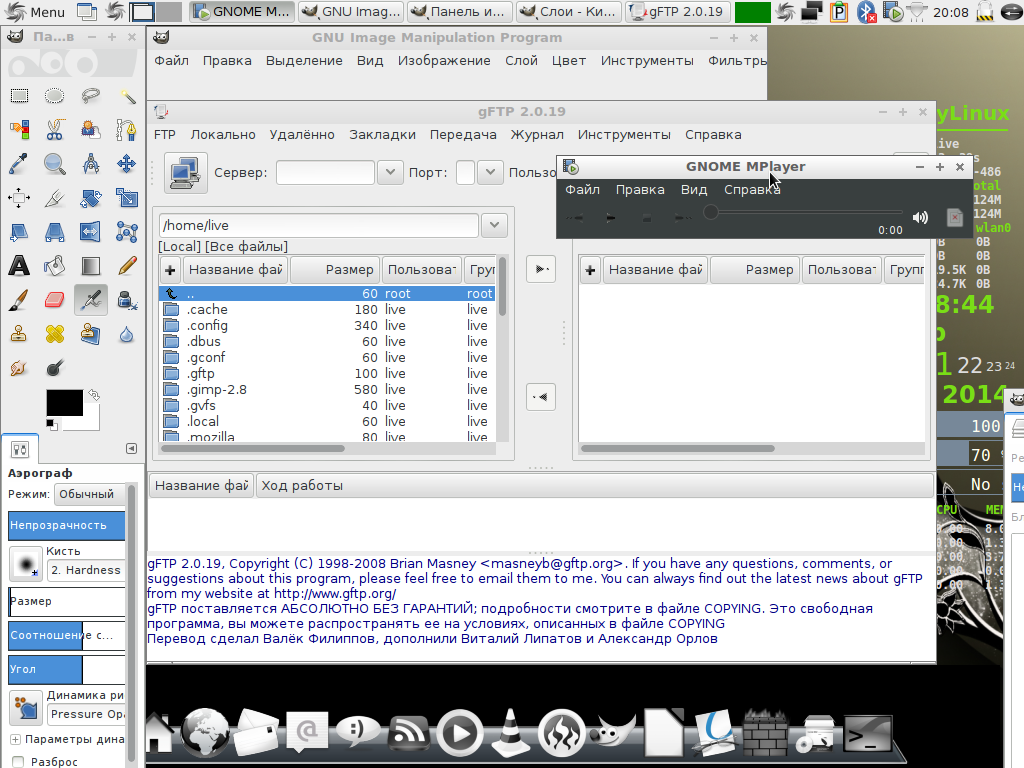Click the volume speaker icon in GNOME MPlayer

(920, 217)
